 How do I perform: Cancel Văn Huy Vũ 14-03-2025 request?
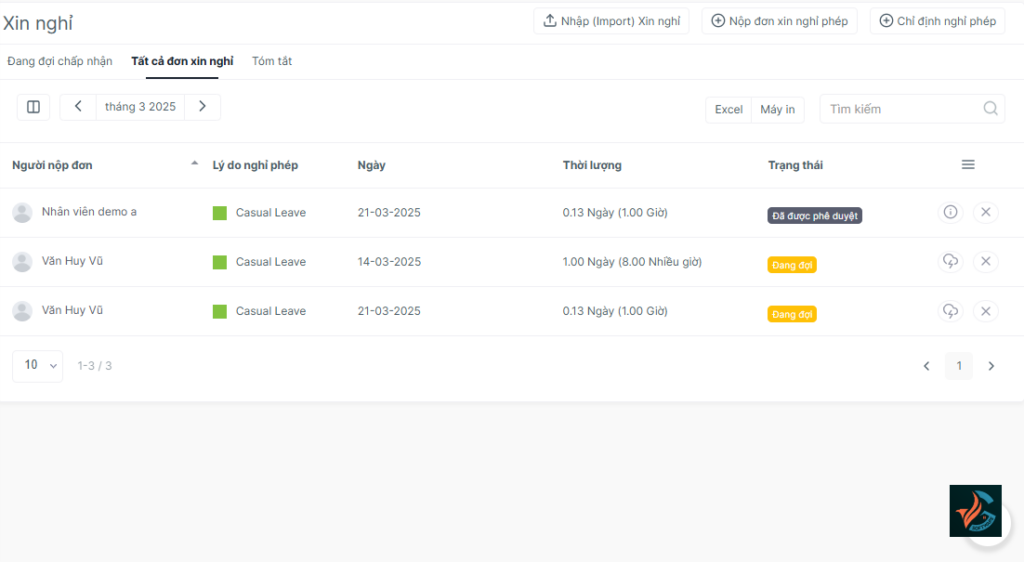tap(985, 261)
